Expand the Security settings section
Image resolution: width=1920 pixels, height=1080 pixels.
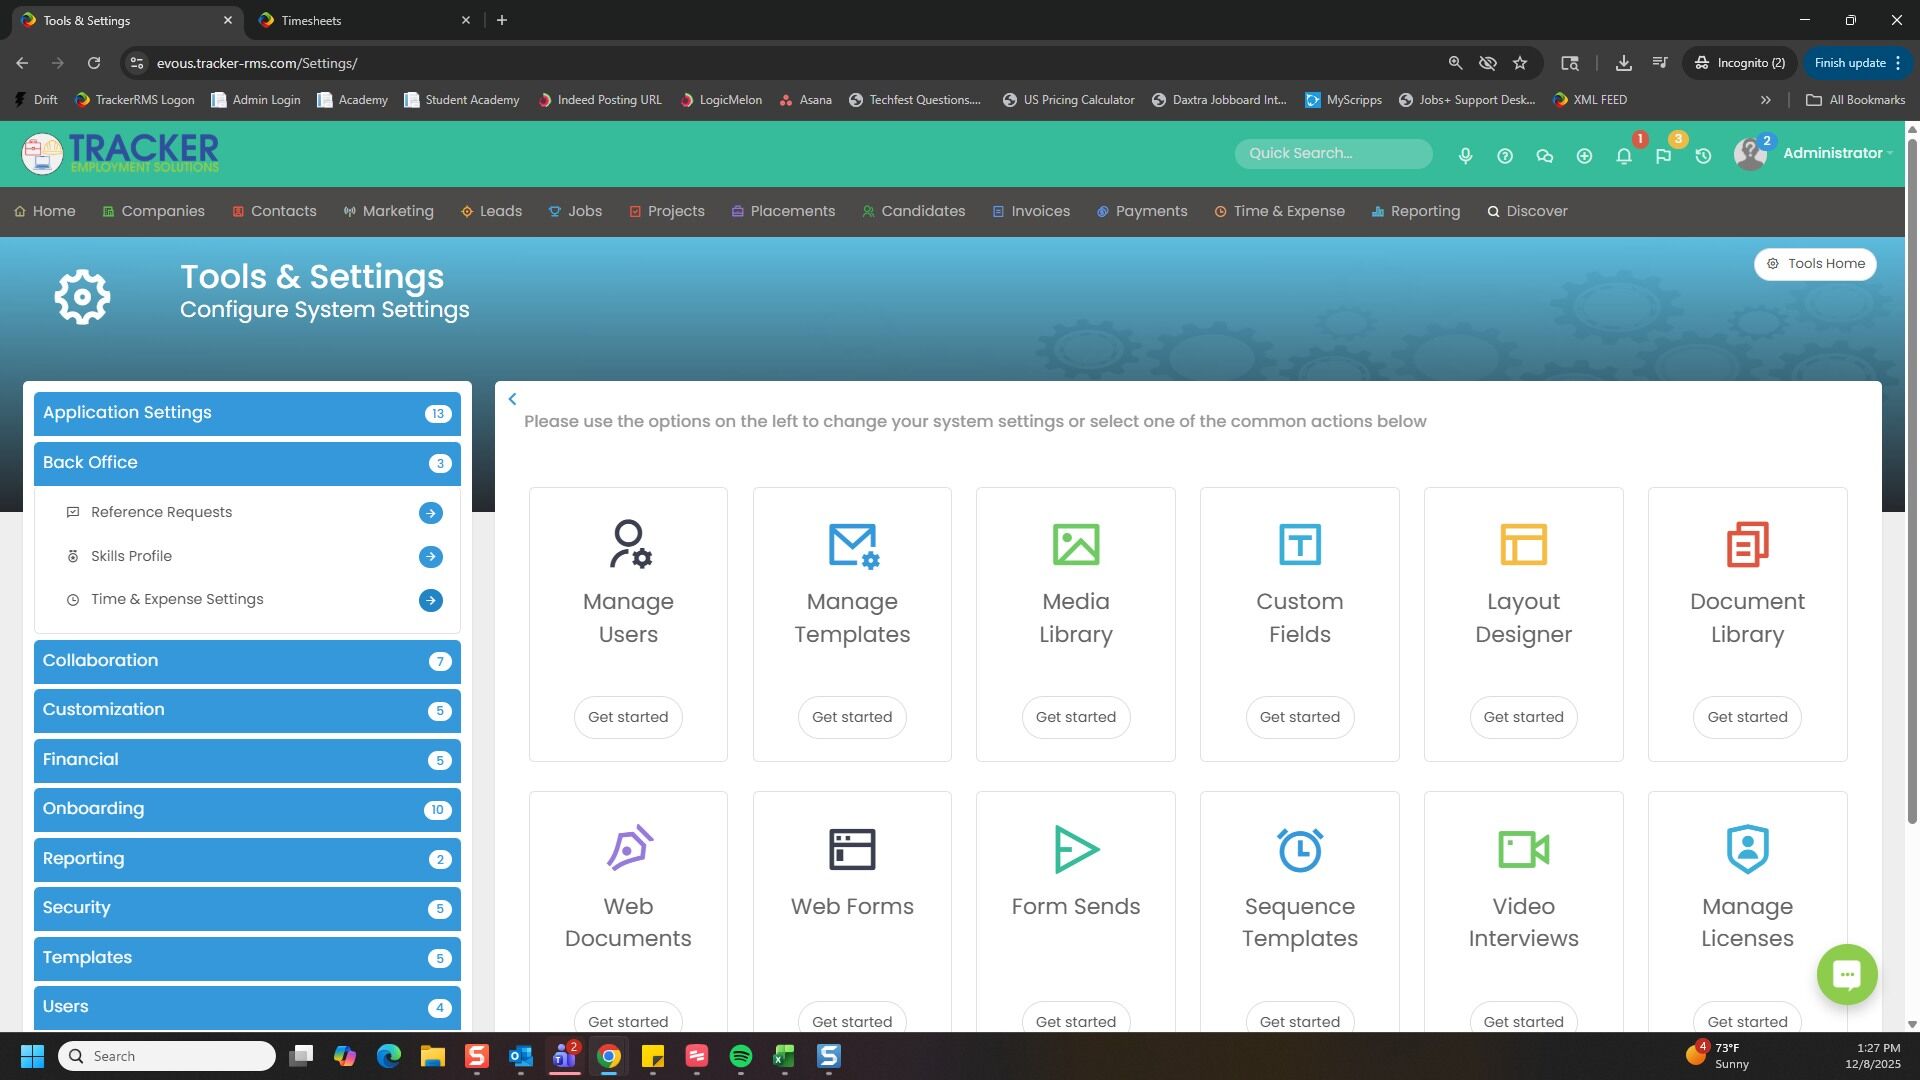pos(246,908)
